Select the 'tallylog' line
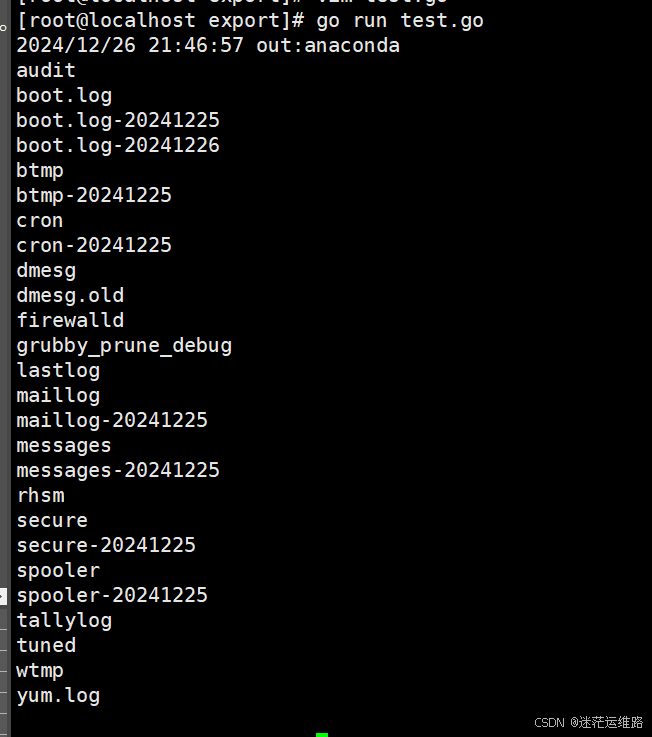The image size is (652, 737). tap(64, 620)
